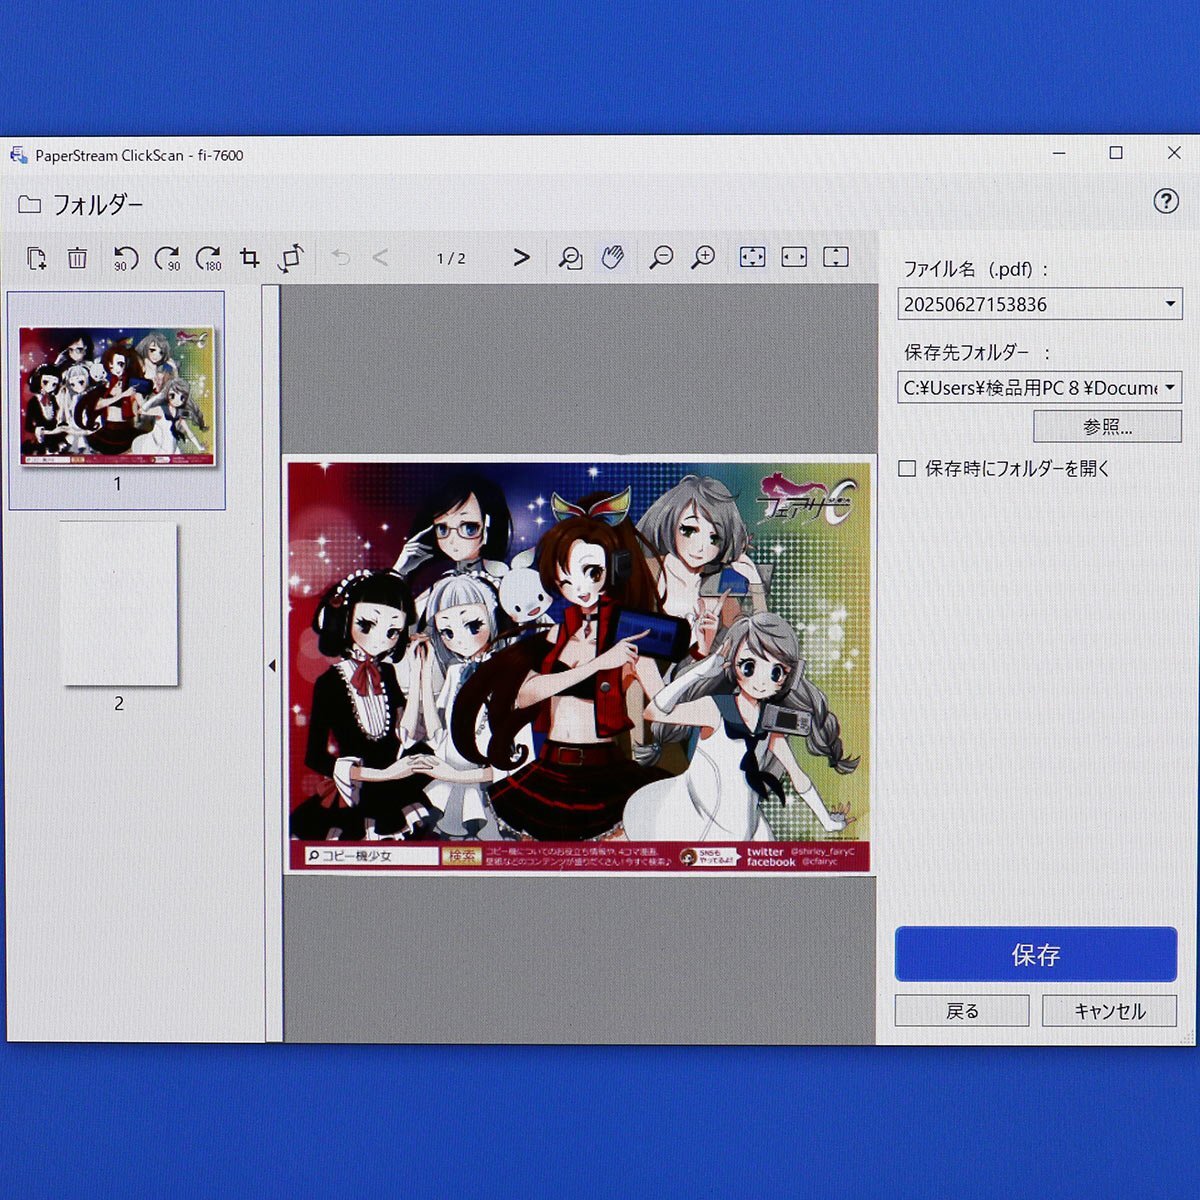Click the 参照... browse button

click(x=1107, y=427)
